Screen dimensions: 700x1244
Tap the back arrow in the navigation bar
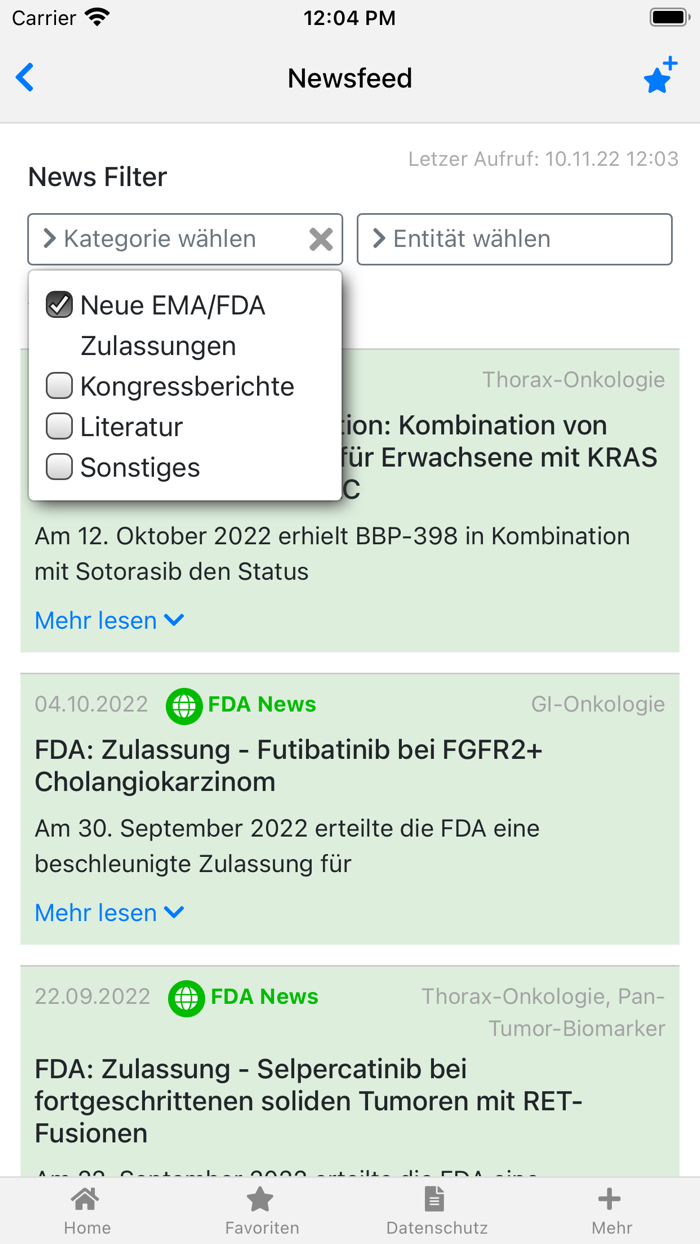coord(24,77)
